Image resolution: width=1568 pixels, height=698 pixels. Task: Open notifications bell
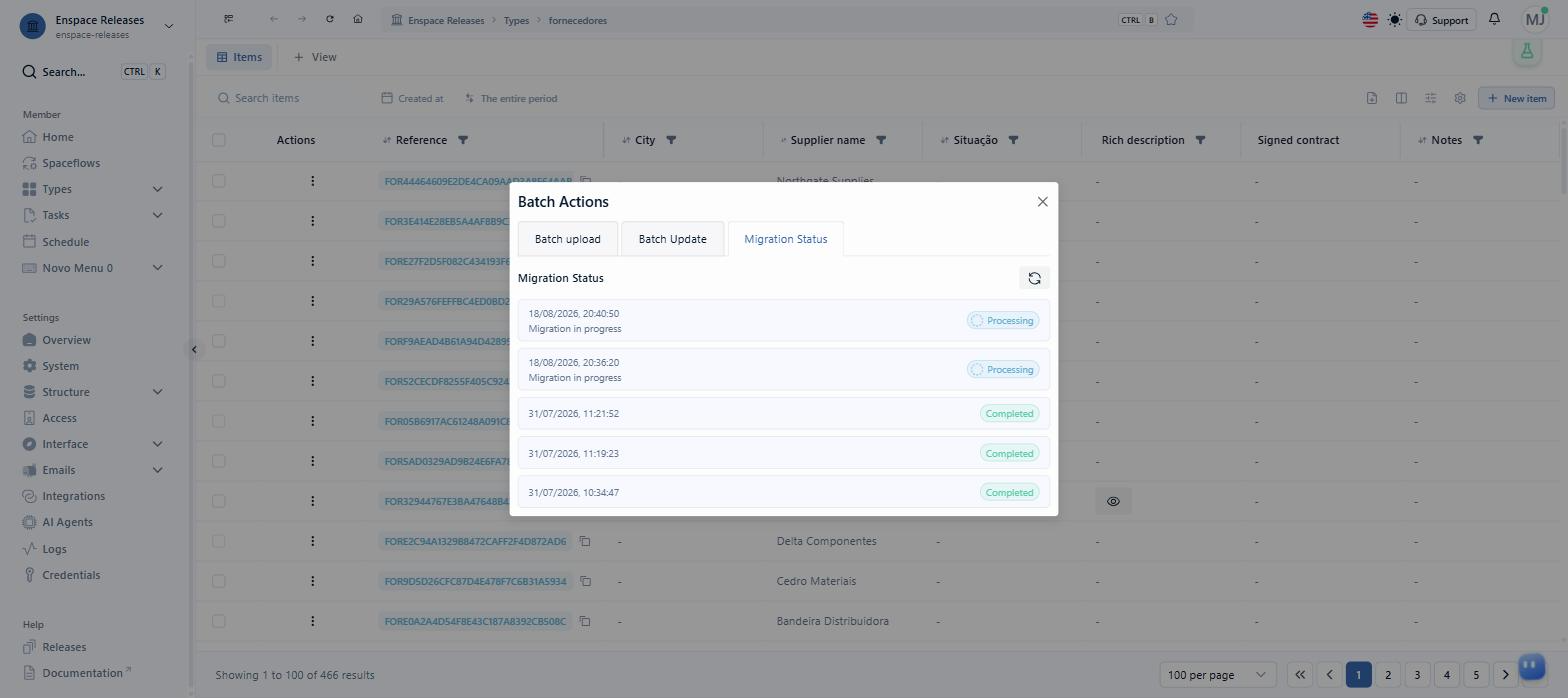1494,20
